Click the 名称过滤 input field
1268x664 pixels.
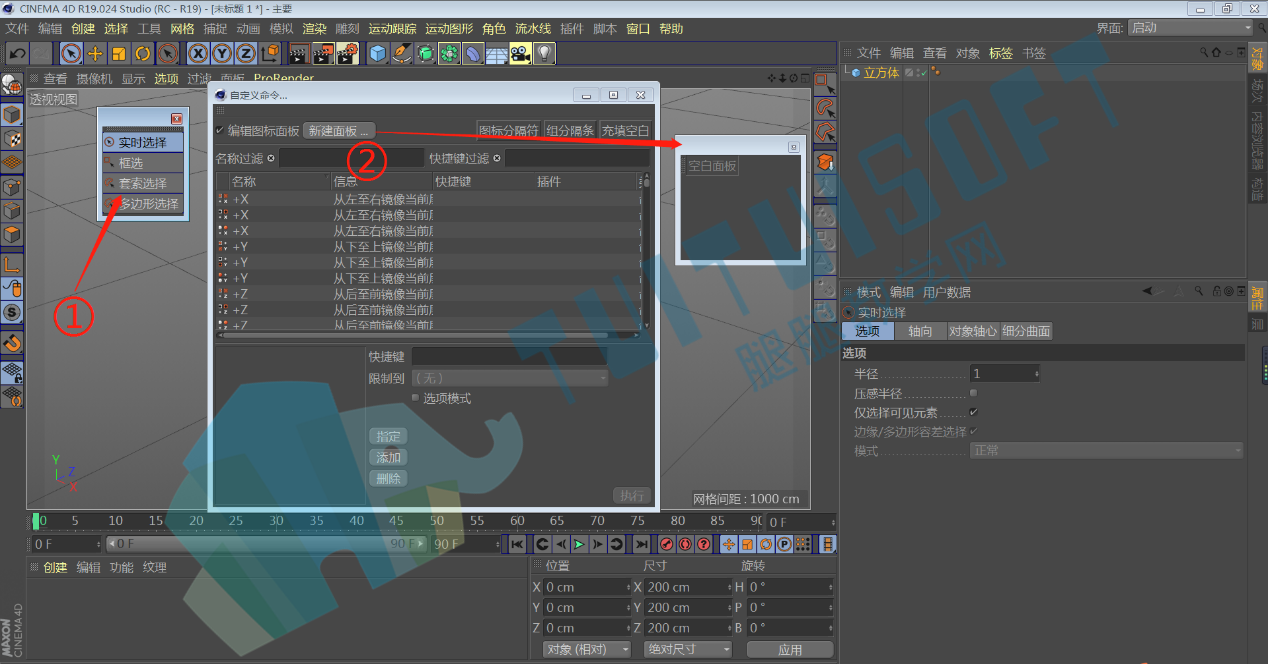tap(351, 158)
